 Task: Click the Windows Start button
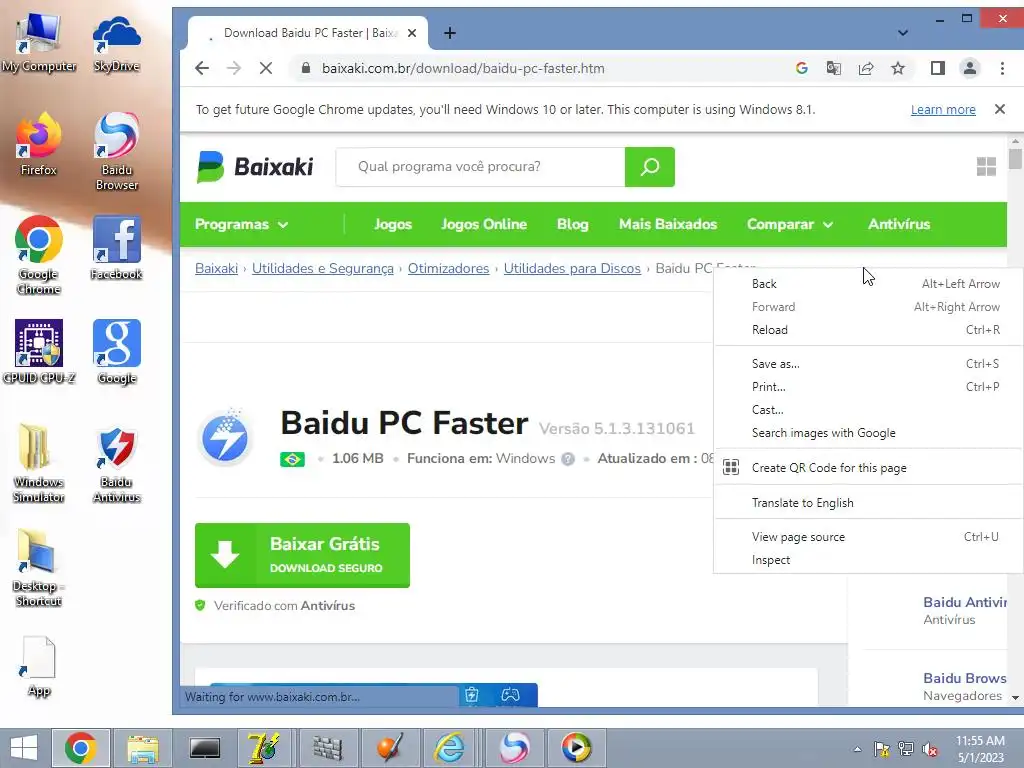24,748
